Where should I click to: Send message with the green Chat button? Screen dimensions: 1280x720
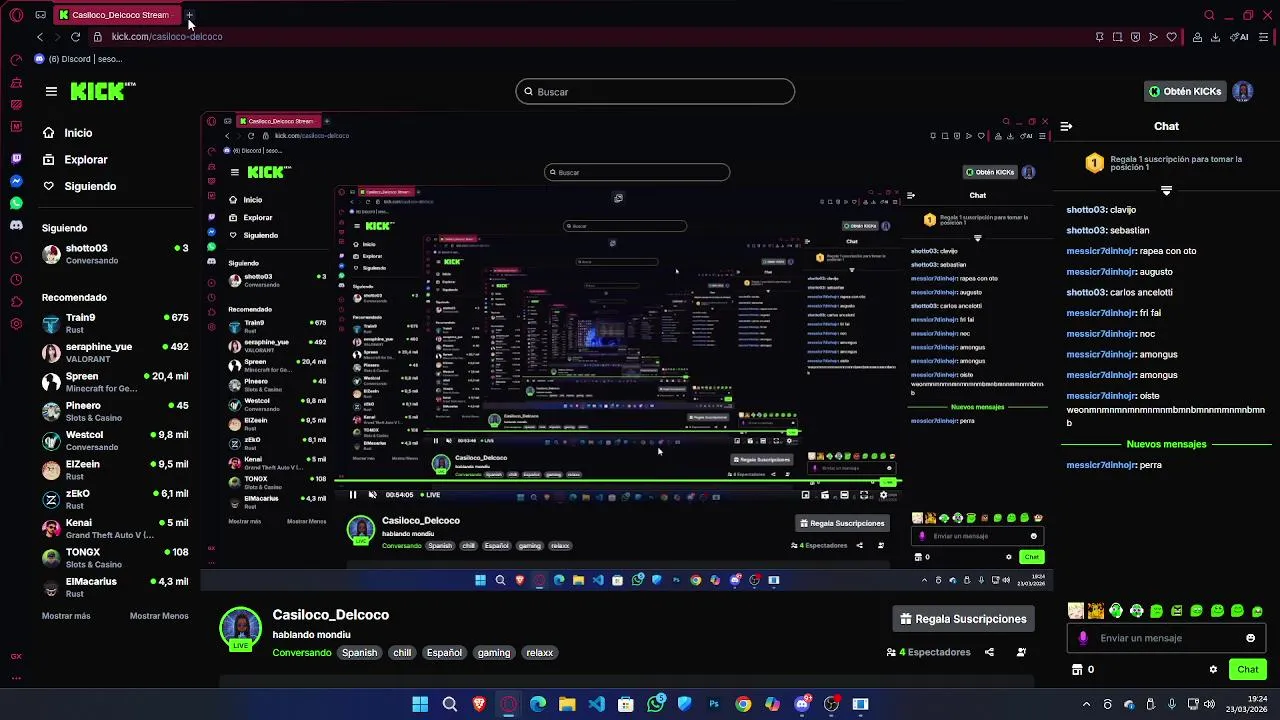[1248, 669]
